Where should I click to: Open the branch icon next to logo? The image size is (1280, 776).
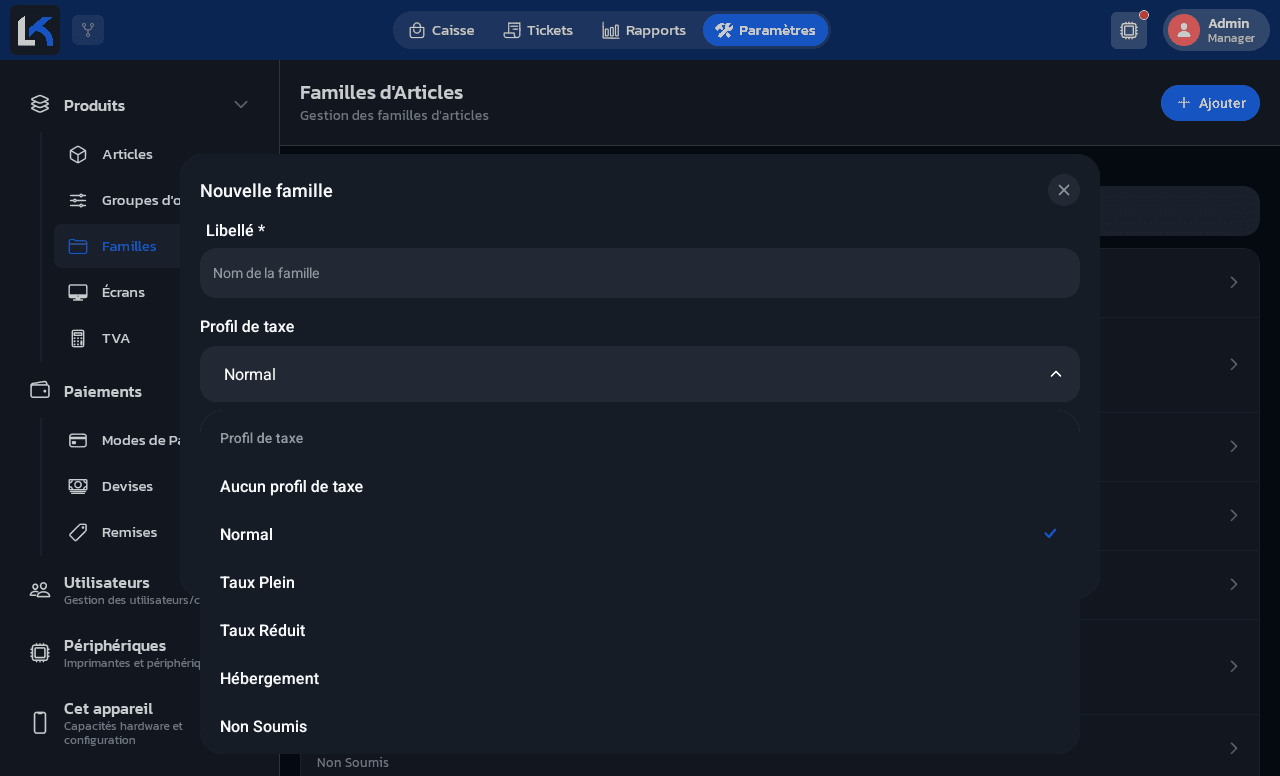(x=88, y=30)
